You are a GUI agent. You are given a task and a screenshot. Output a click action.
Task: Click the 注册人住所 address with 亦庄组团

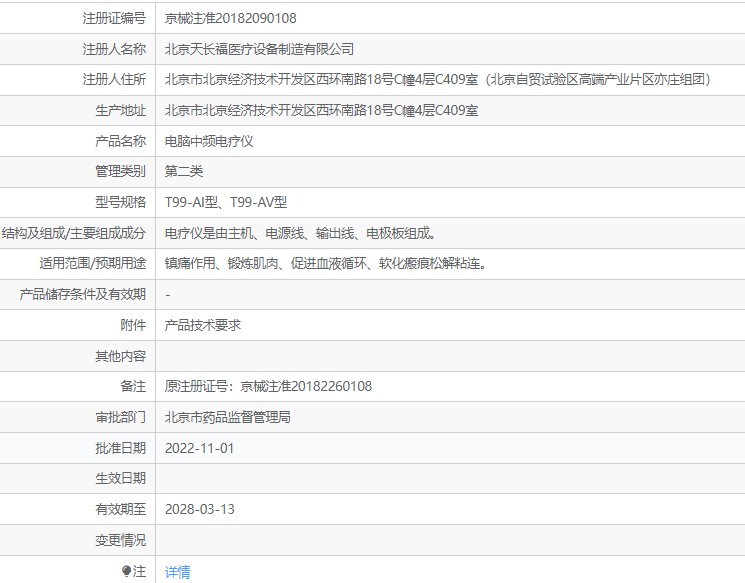tap(437, 79)
